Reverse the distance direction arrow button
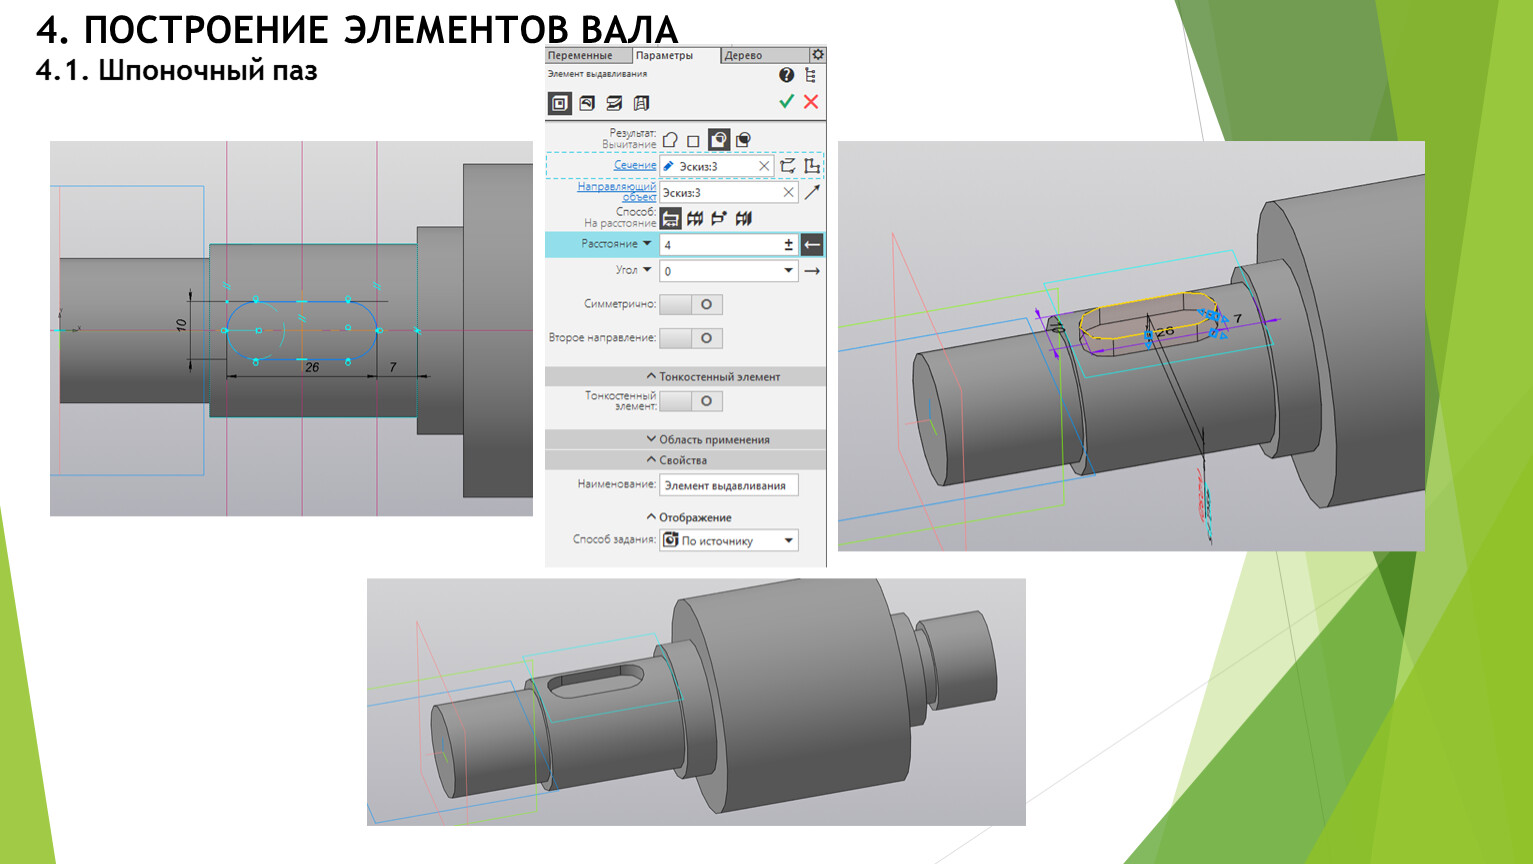Screen dimensions: 1533x864 [812, 244]
